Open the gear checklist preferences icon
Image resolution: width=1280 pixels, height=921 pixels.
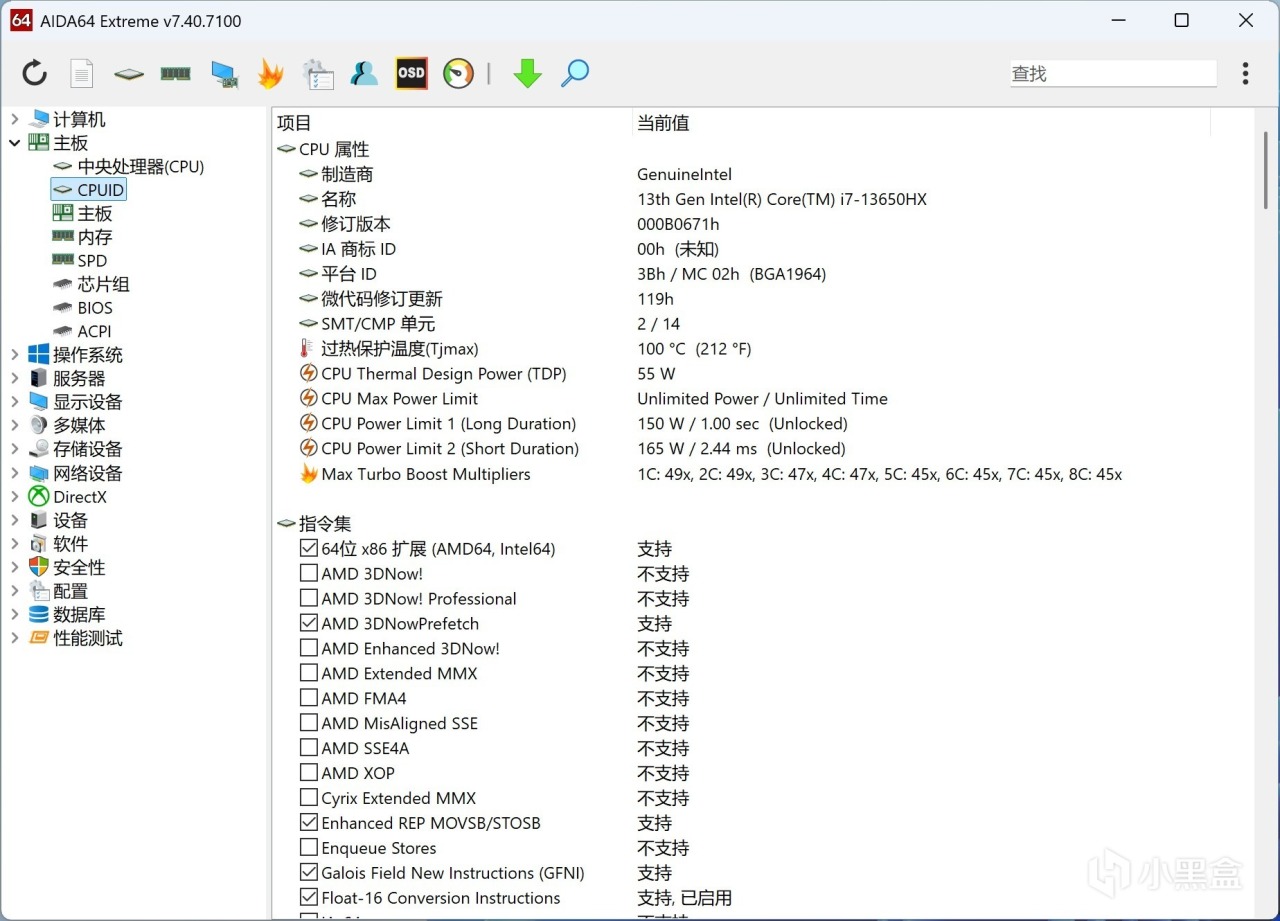coord(318,74)
